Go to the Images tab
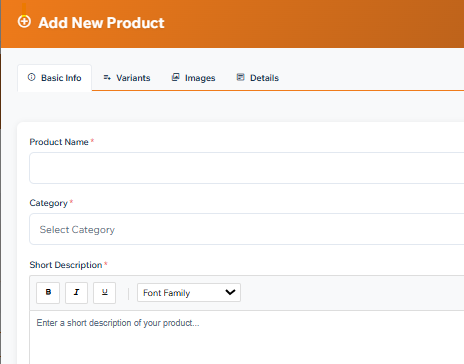This screenshot has width=464, height=364. [193, 78]
